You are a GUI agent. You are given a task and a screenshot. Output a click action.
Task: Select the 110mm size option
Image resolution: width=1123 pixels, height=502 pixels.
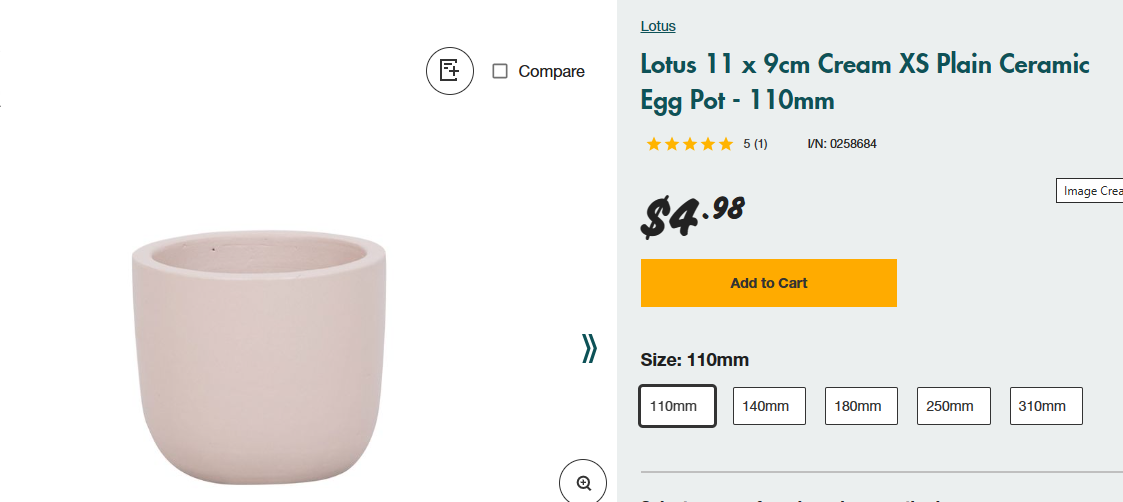(677, 406)
